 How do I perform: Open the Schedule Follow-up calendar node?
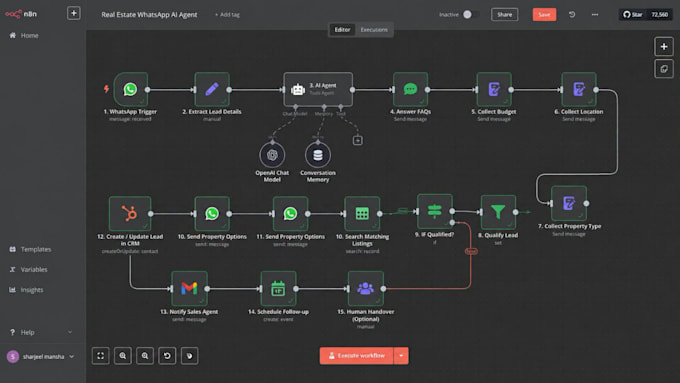coord(278,288)
